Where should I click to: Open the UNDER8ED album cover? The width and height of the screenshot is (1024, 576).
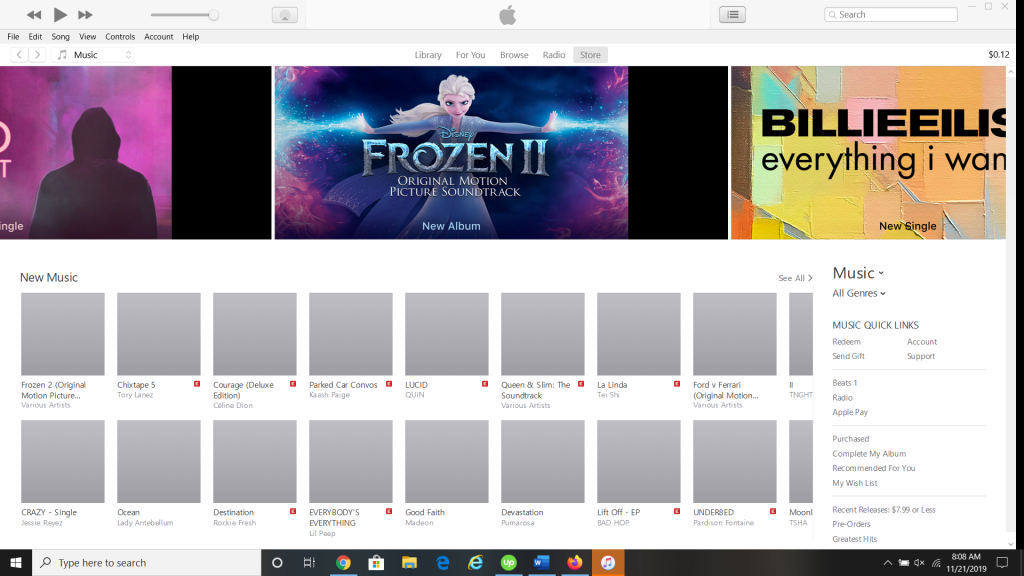point(735,461)
